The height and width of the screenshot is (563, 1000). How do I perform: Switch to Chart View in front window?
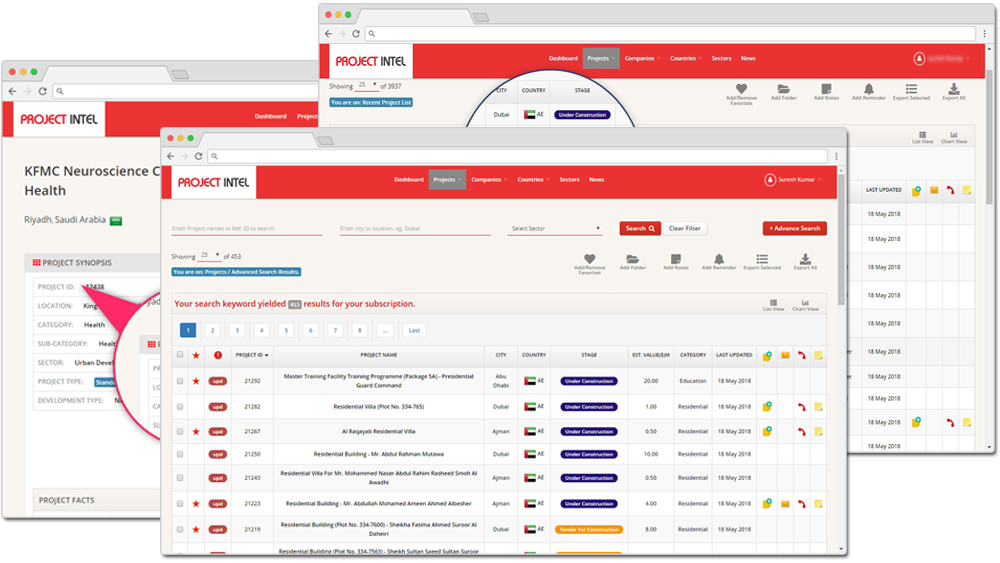coord(805,305)
